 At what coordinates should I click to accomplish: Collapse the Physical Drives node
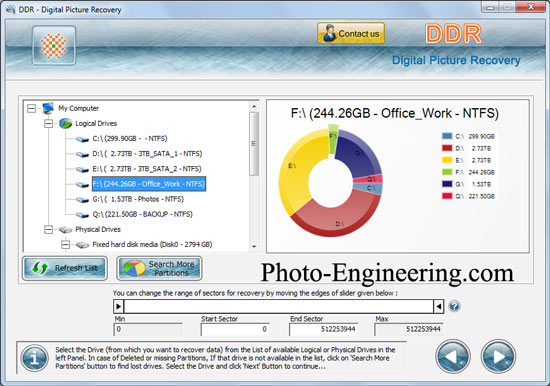(48, 229)
